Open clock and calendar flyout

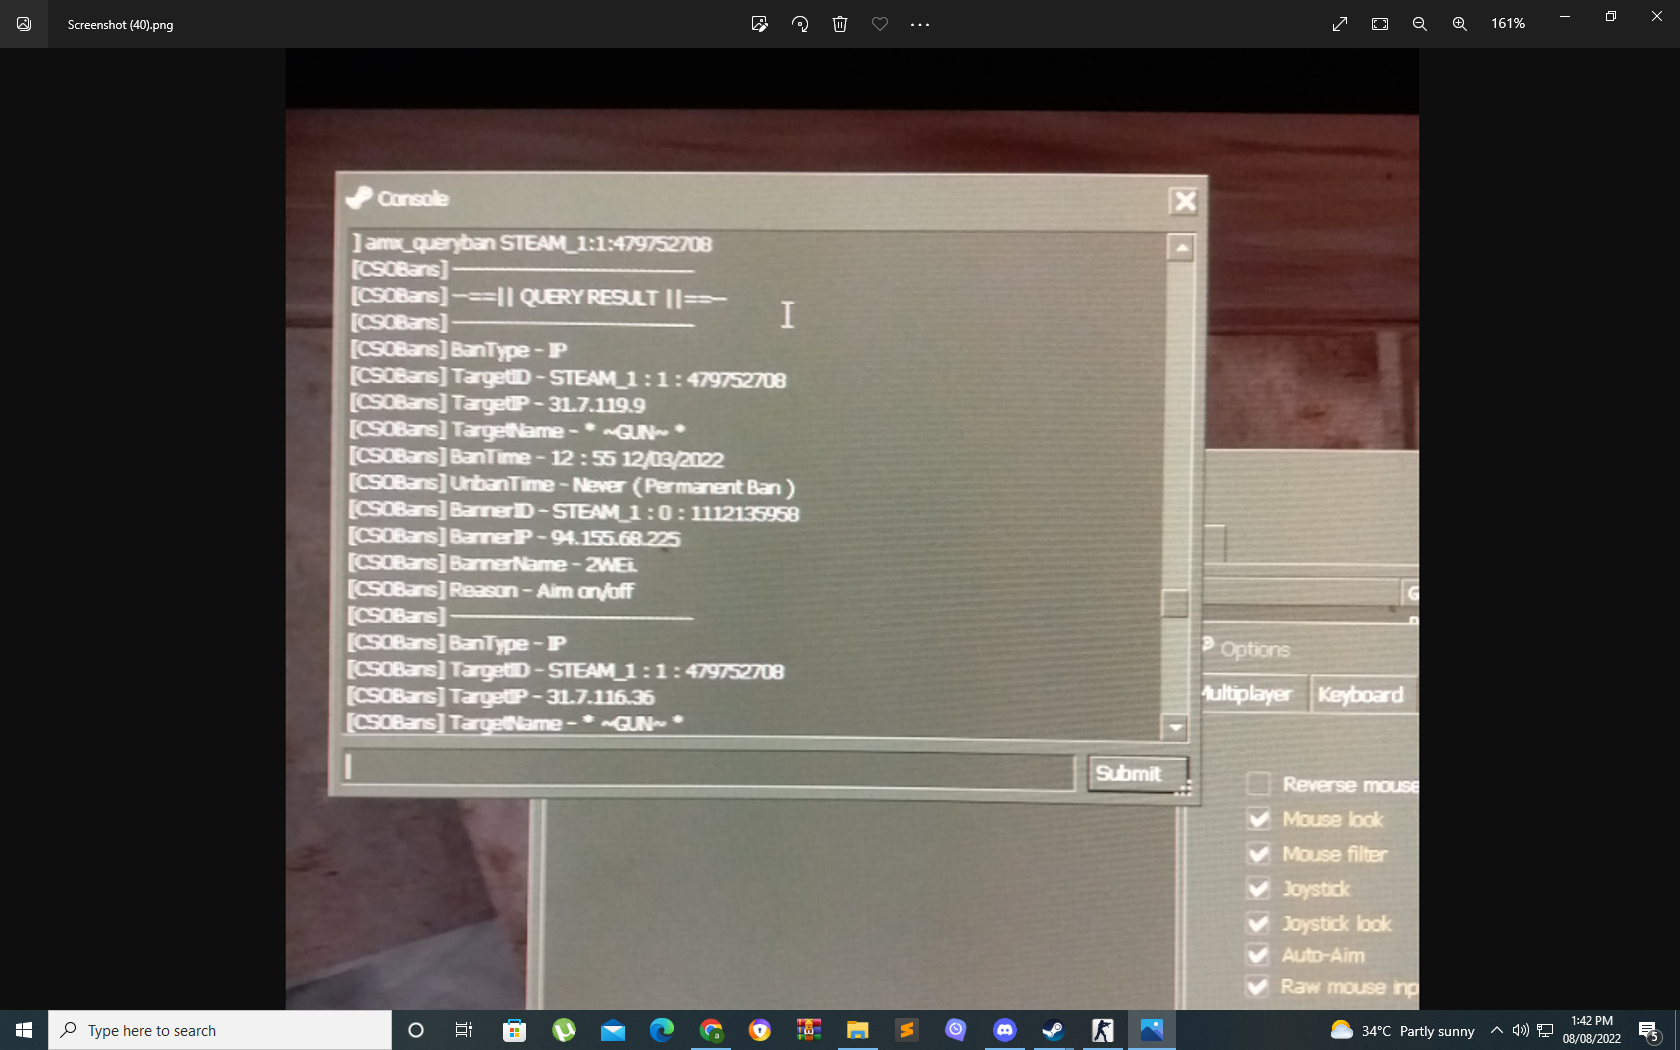[x=1591, y=1030]
